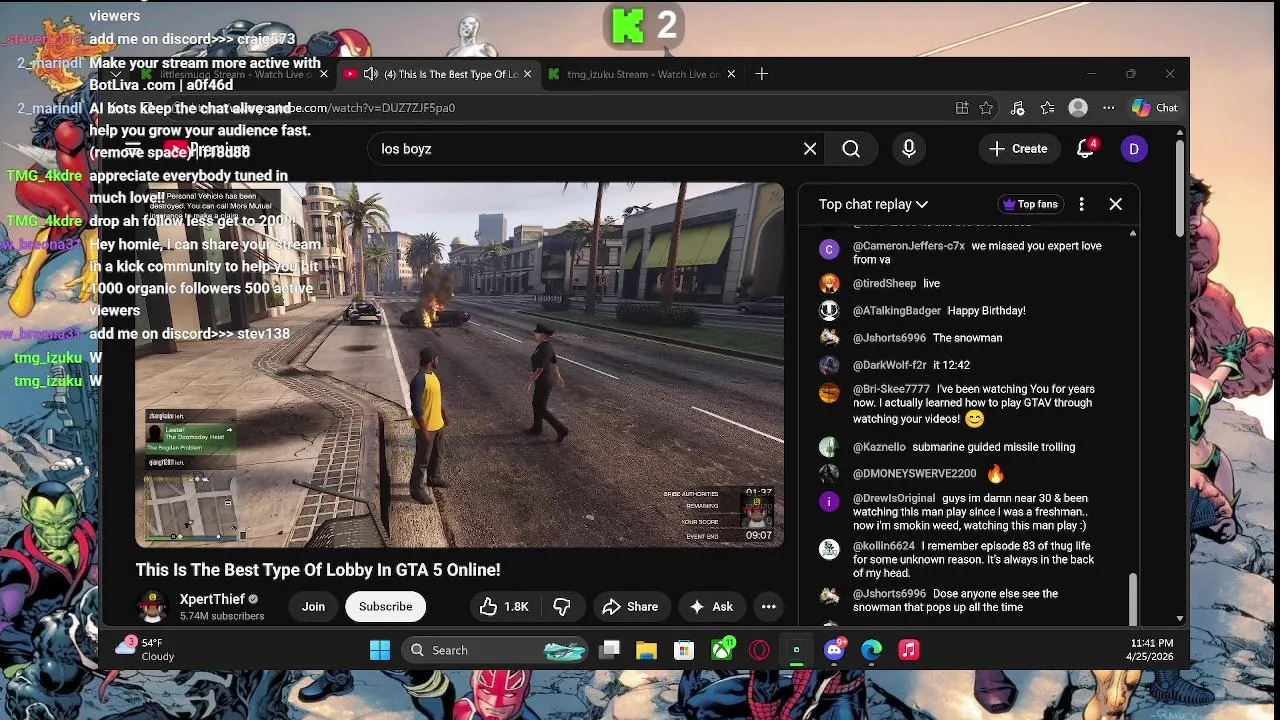Click chat message 'submarine guided missile trolling'
The width and height of the screenshot is (1280, 720).
pyautogui.click(x=993, y=447)
